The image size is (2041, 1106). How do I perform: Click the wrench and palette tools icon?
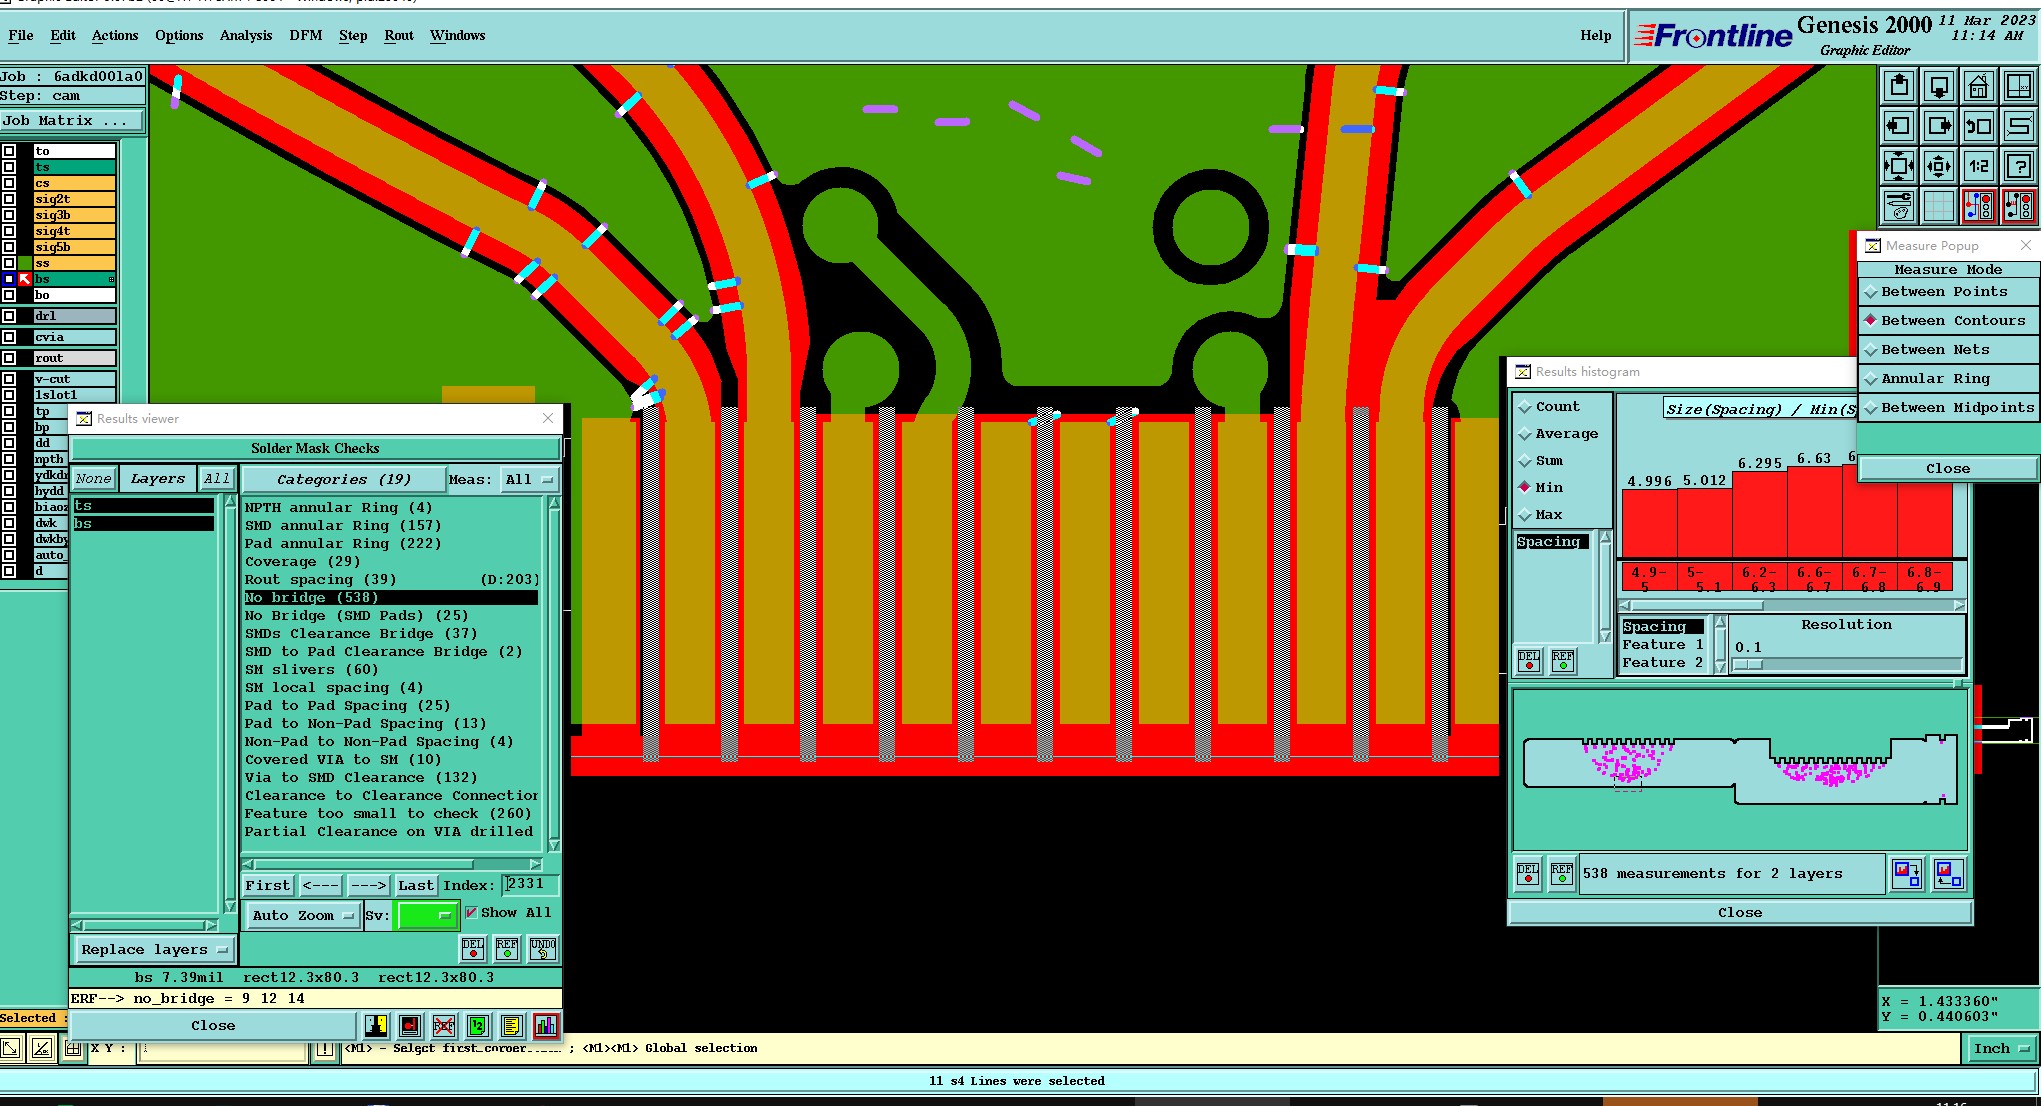click(x=1898, y=207)
